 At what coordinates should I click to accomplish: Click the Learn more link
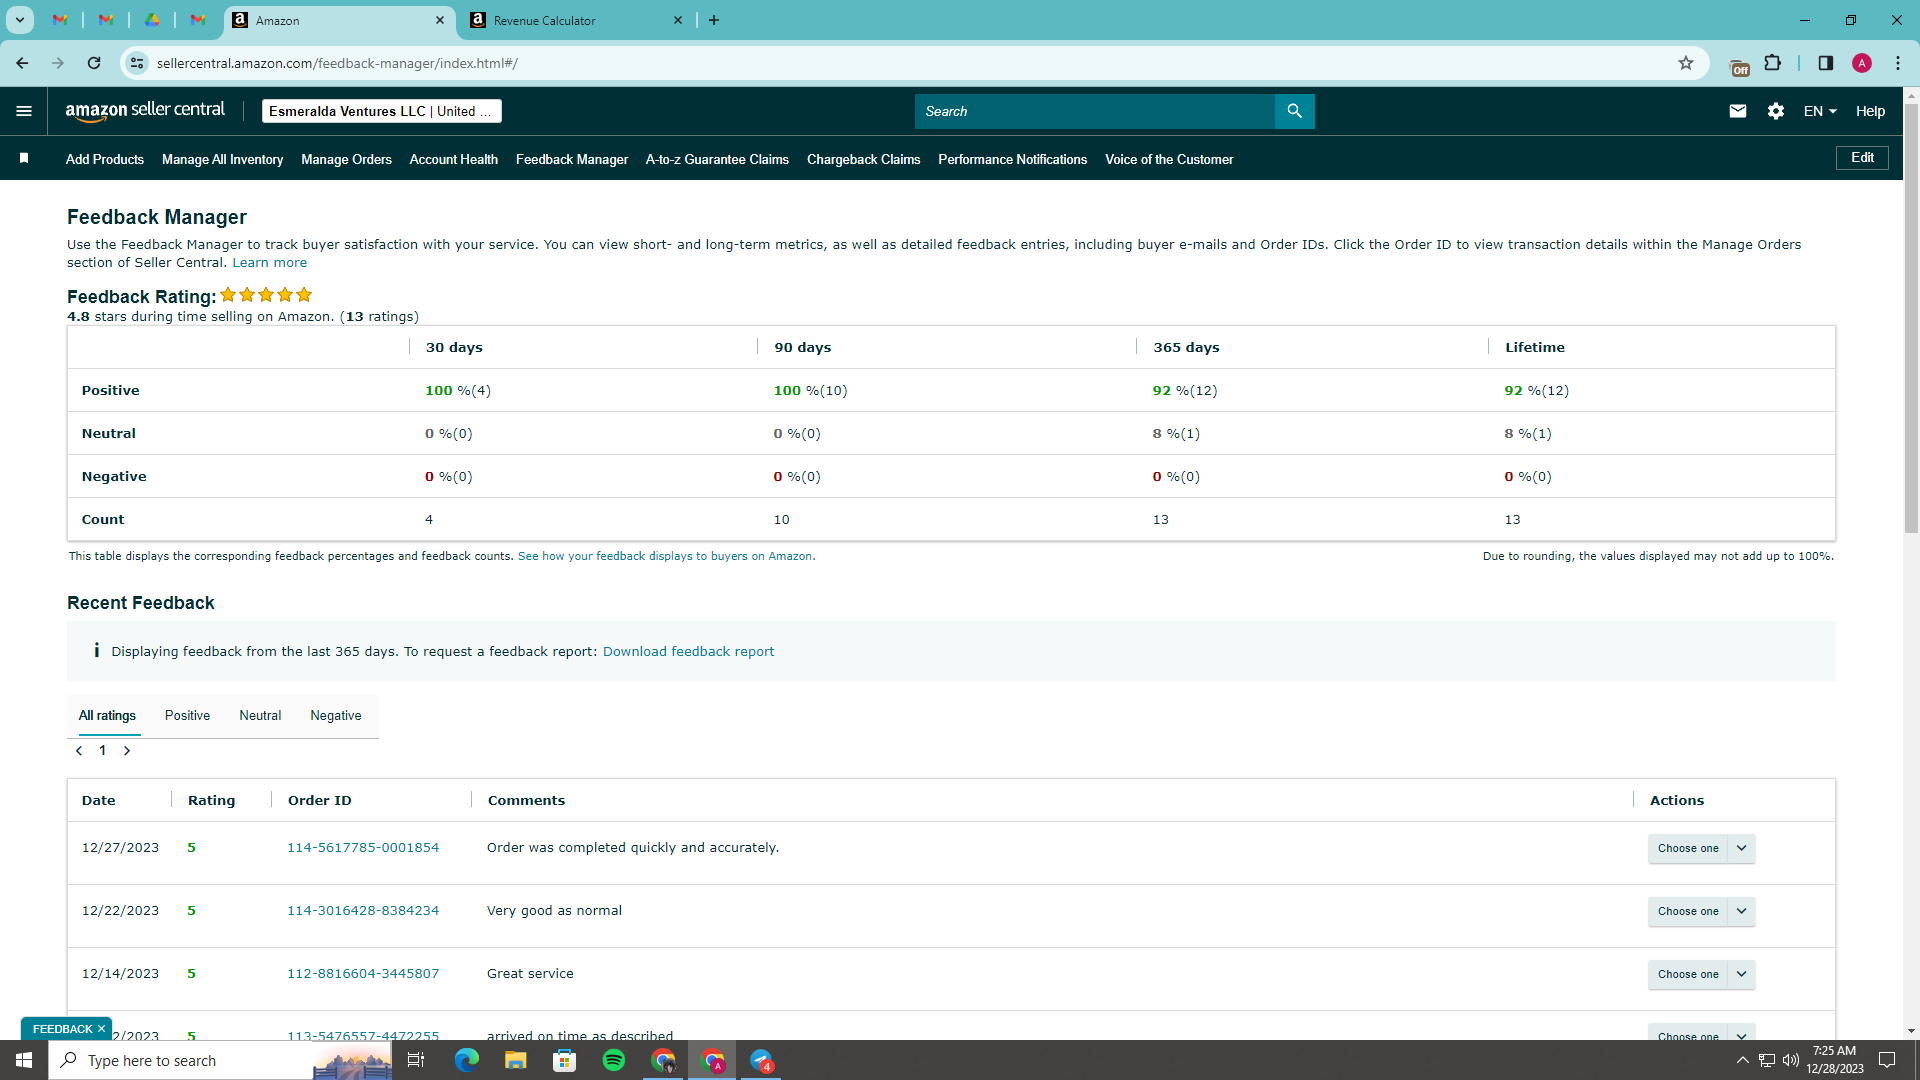(269, 262)
